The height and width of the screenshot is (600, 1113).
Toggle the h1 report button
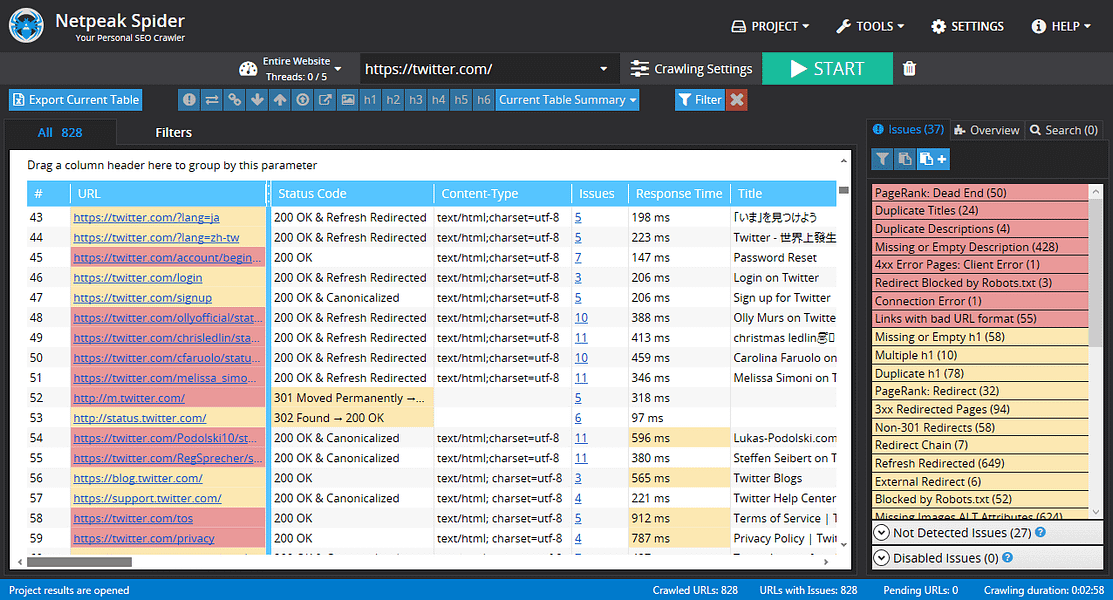click(x=370, y=100)
